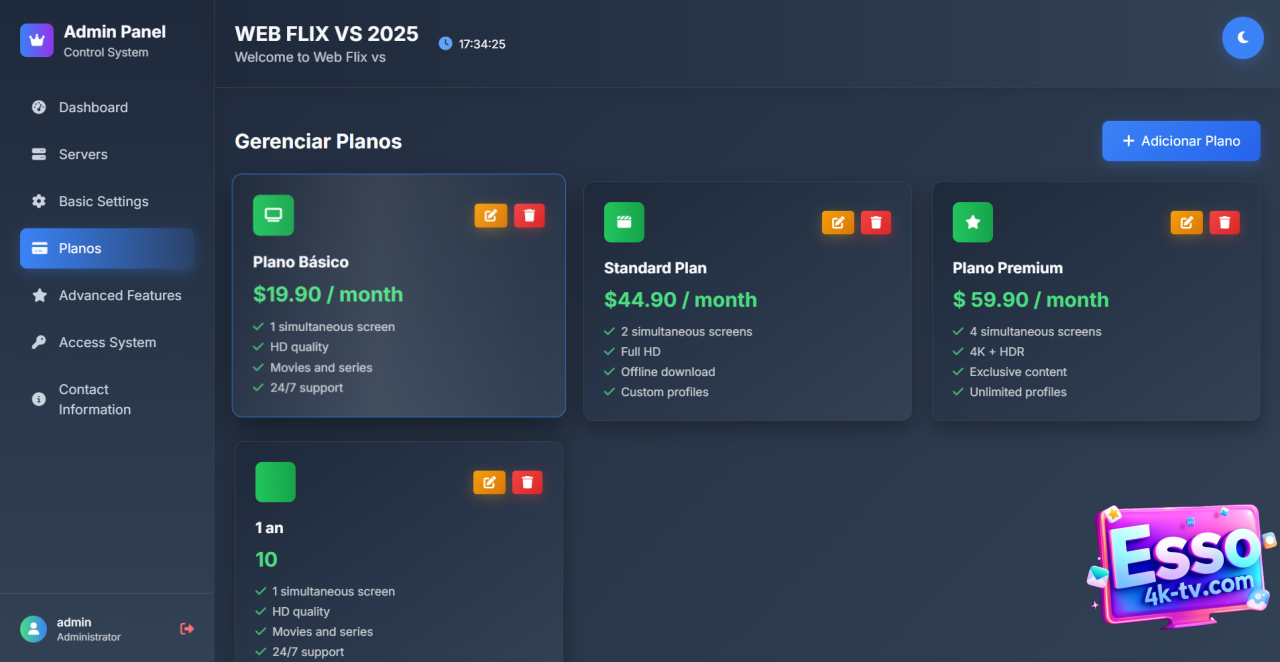1280x662 pixels.
Task: Click the admin user avatar
Action: (x=34, y=629)
